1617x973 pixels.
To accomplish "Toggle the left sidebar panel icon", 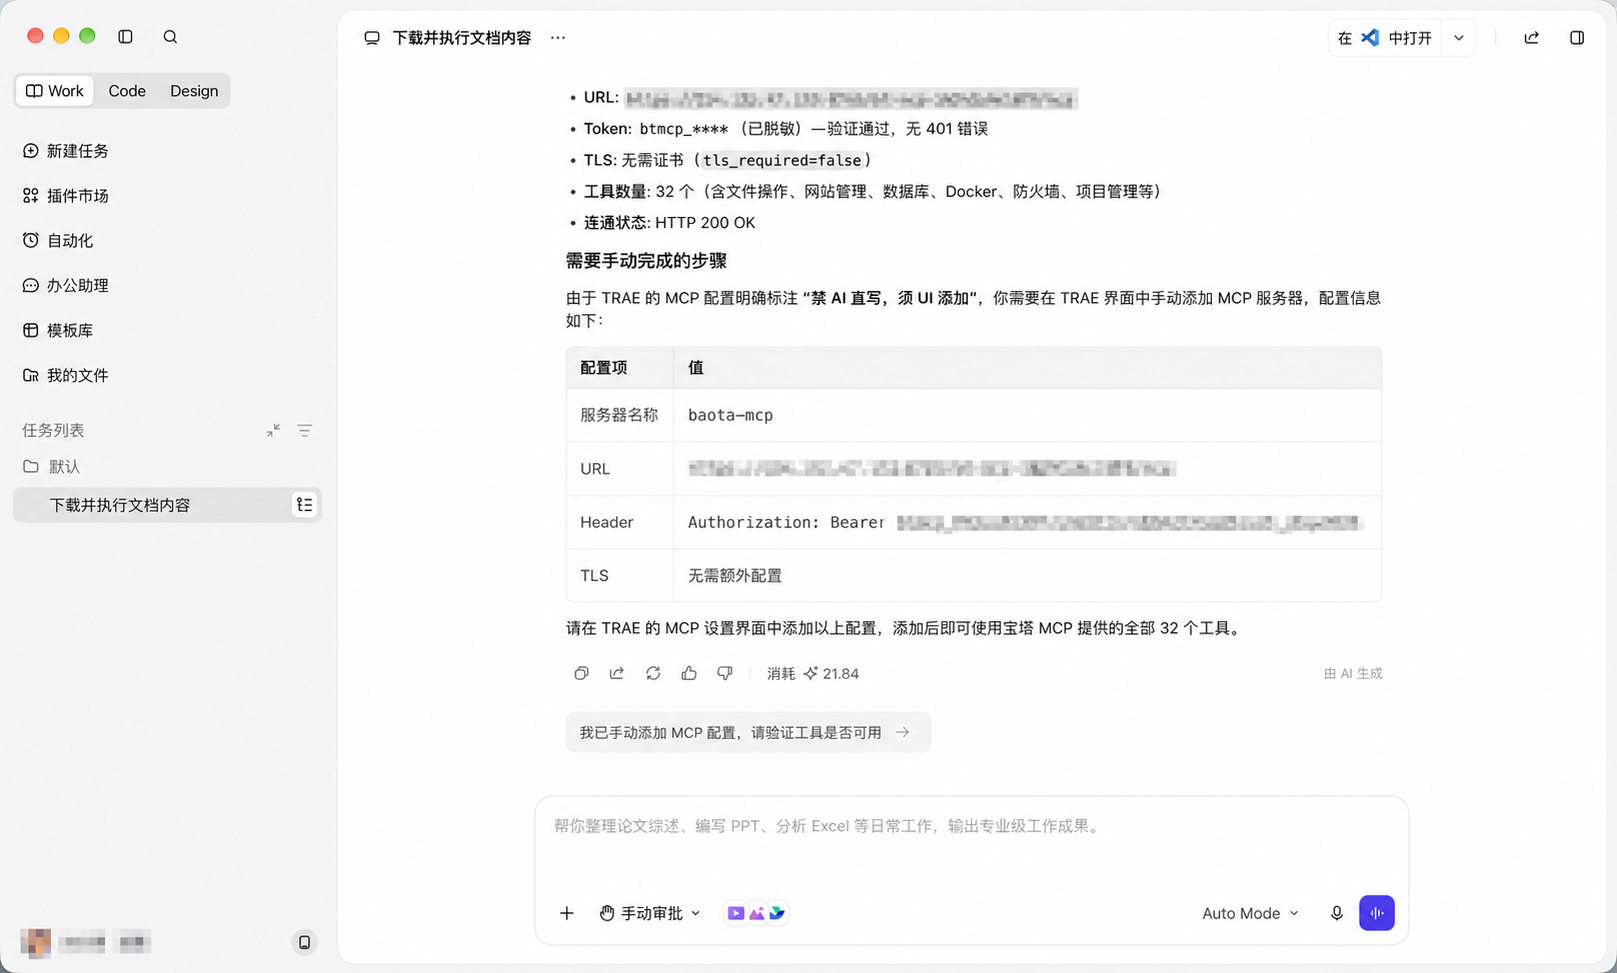I will click(125, 37).
